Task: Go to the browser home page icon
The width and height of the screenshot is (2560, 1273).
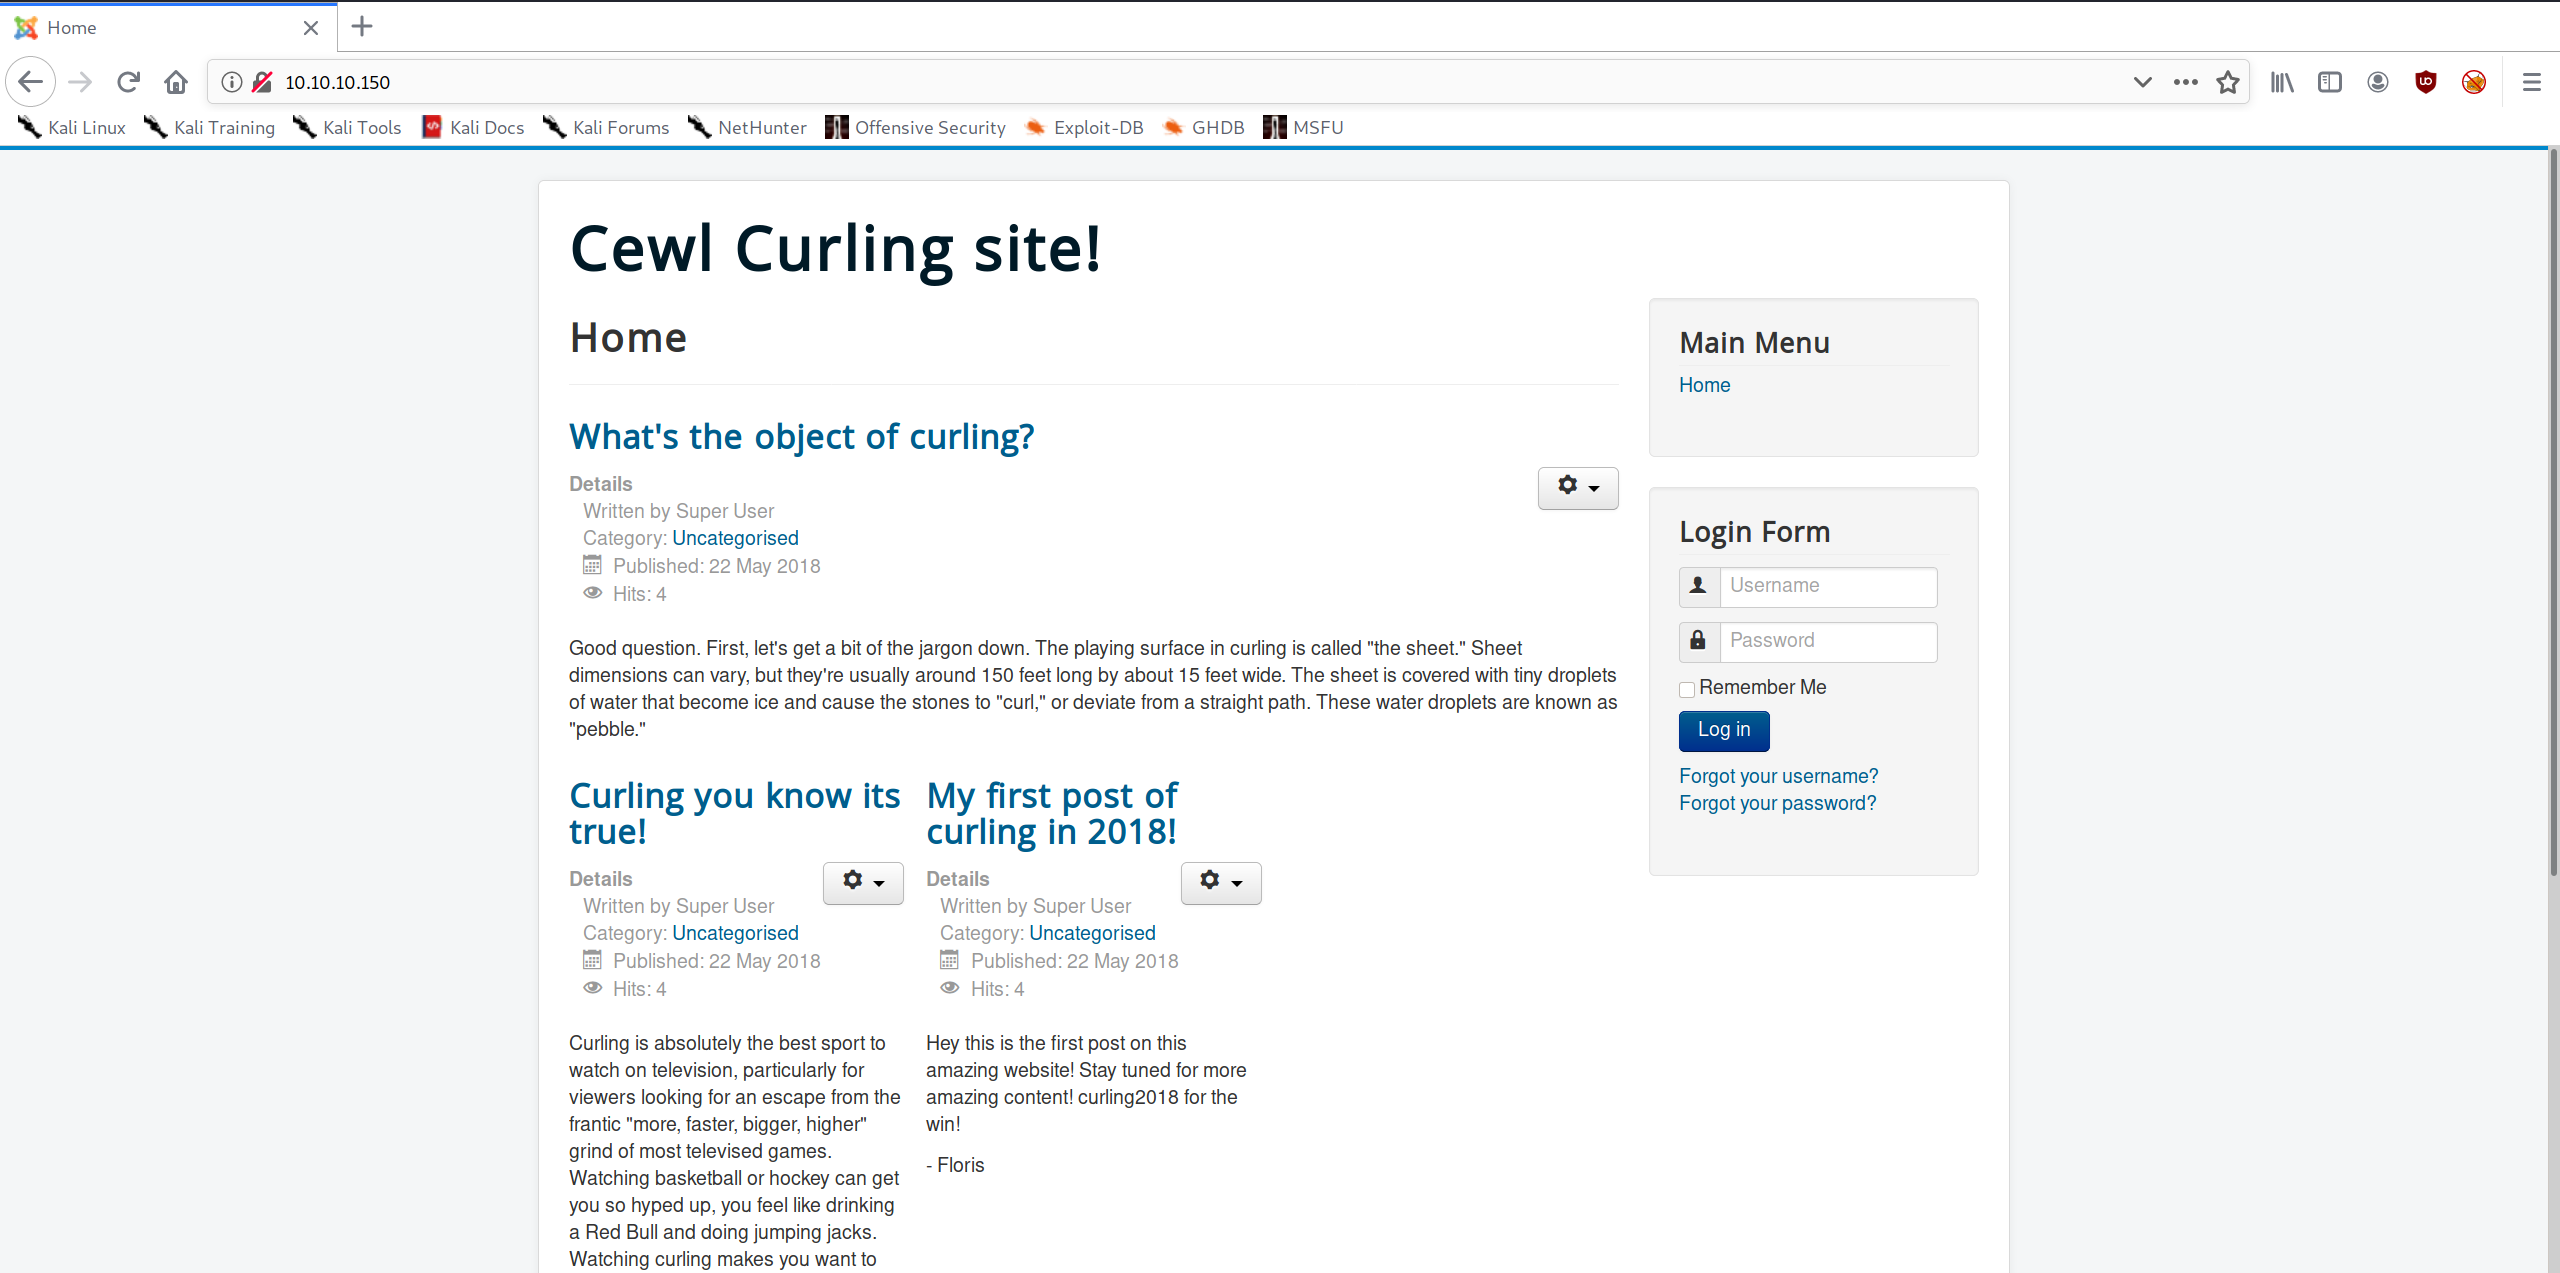Action: point(176,82)
